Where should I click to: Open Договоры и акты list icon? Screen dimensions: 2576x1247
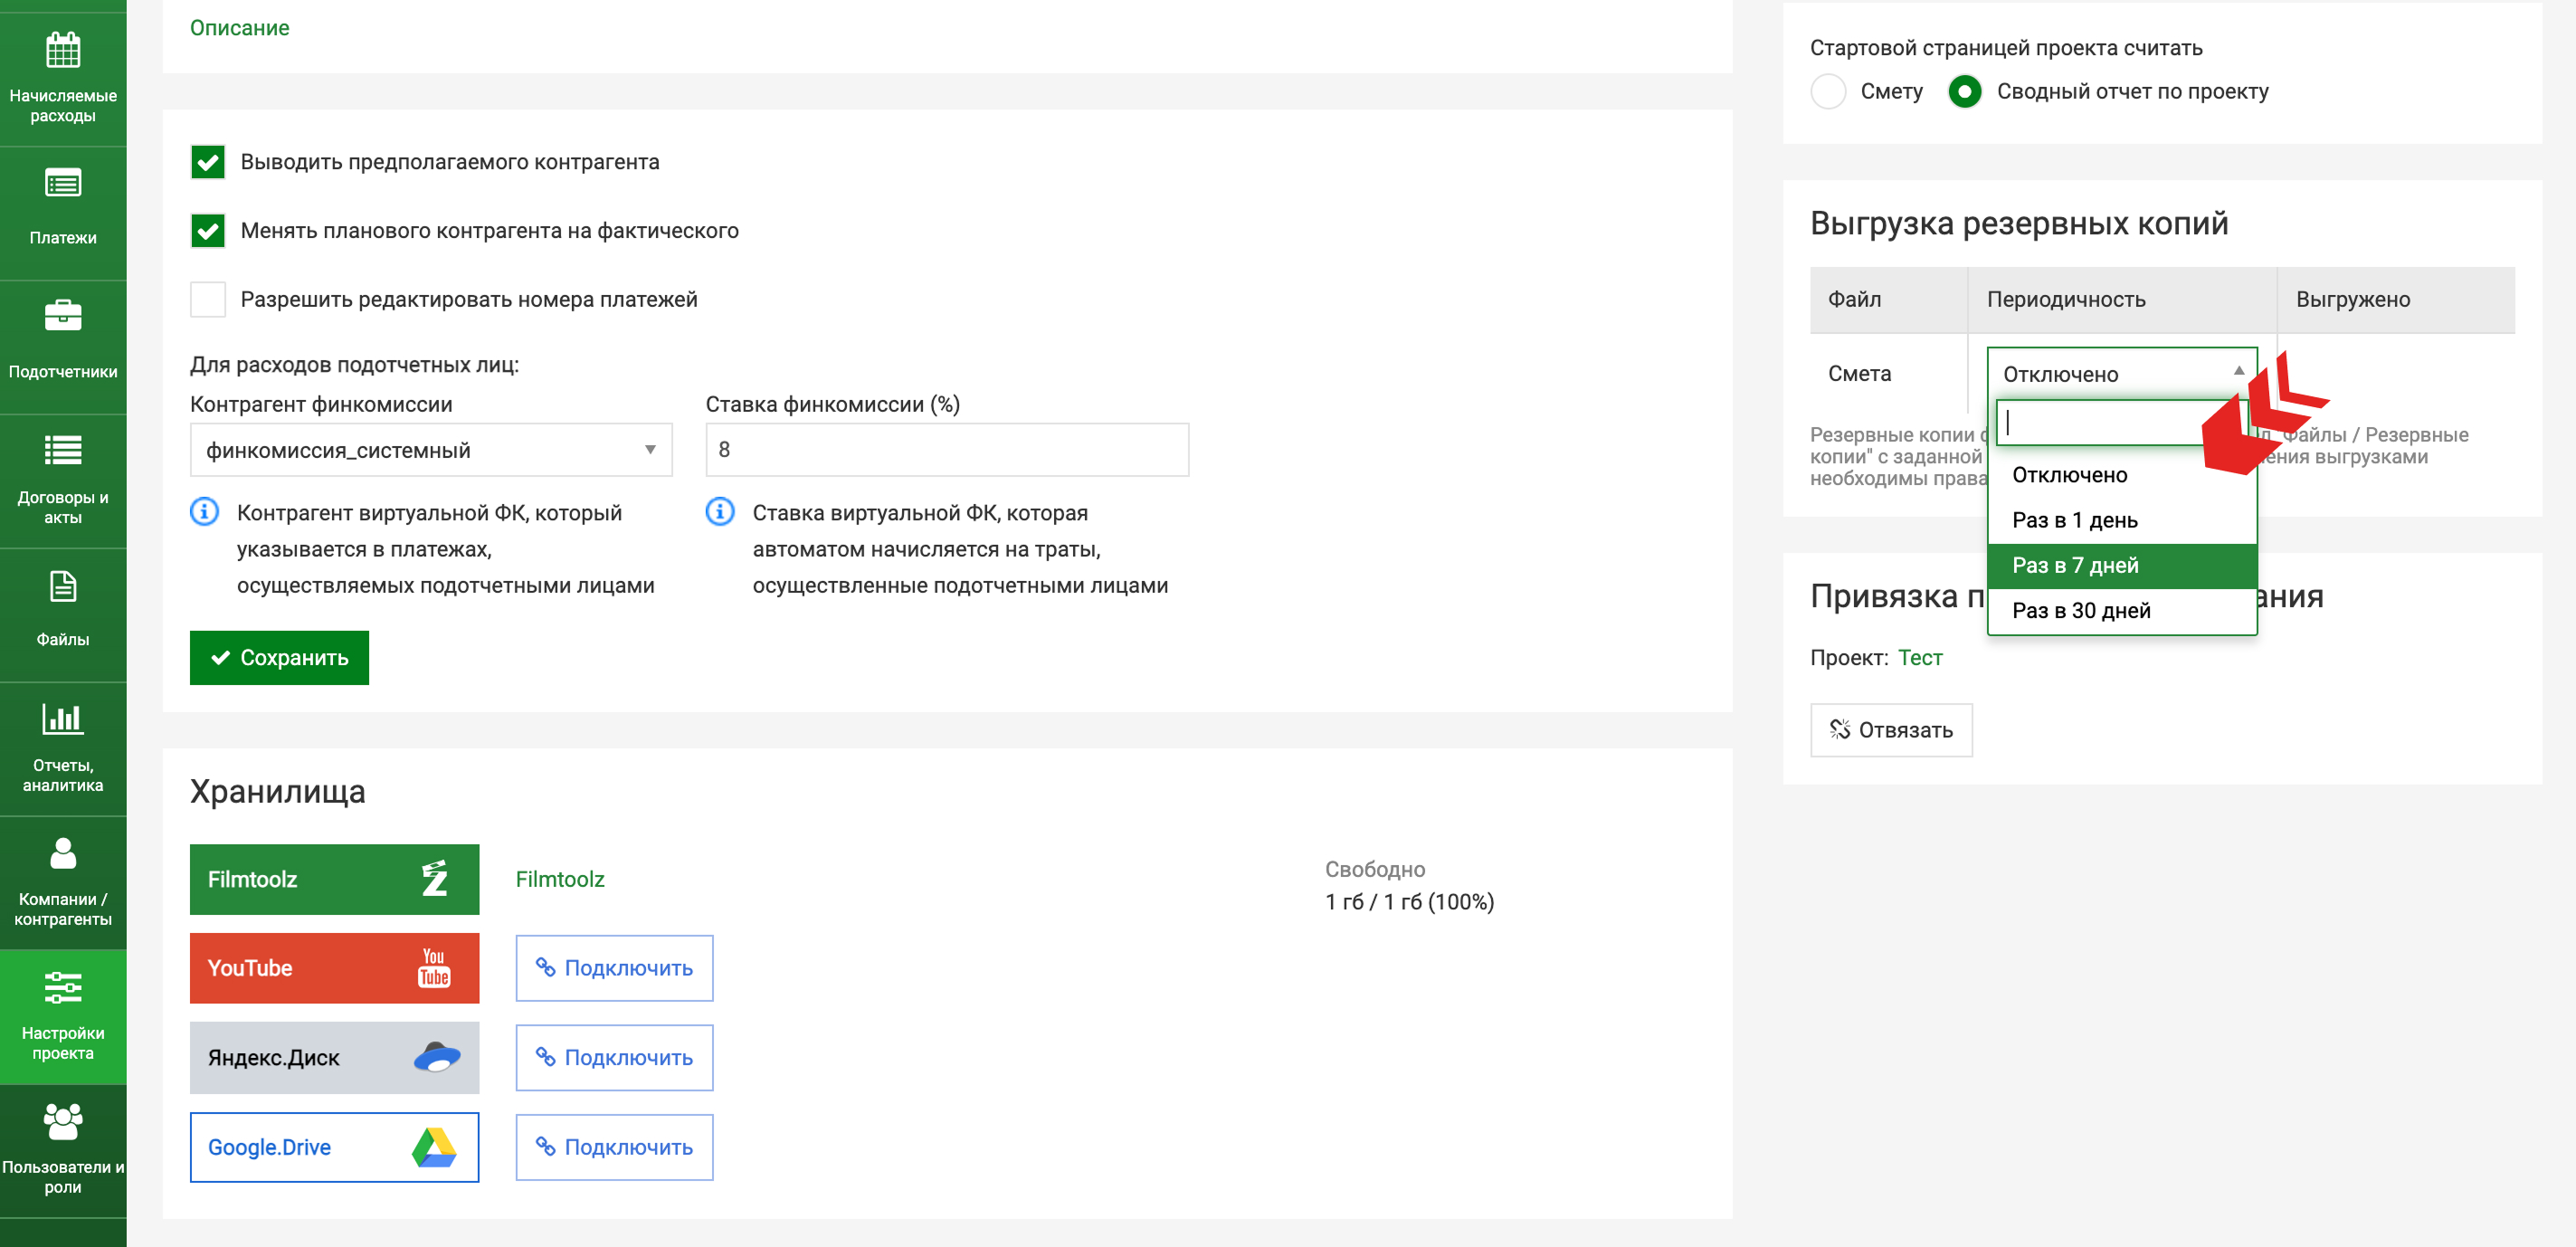click(x=63, y=451)
